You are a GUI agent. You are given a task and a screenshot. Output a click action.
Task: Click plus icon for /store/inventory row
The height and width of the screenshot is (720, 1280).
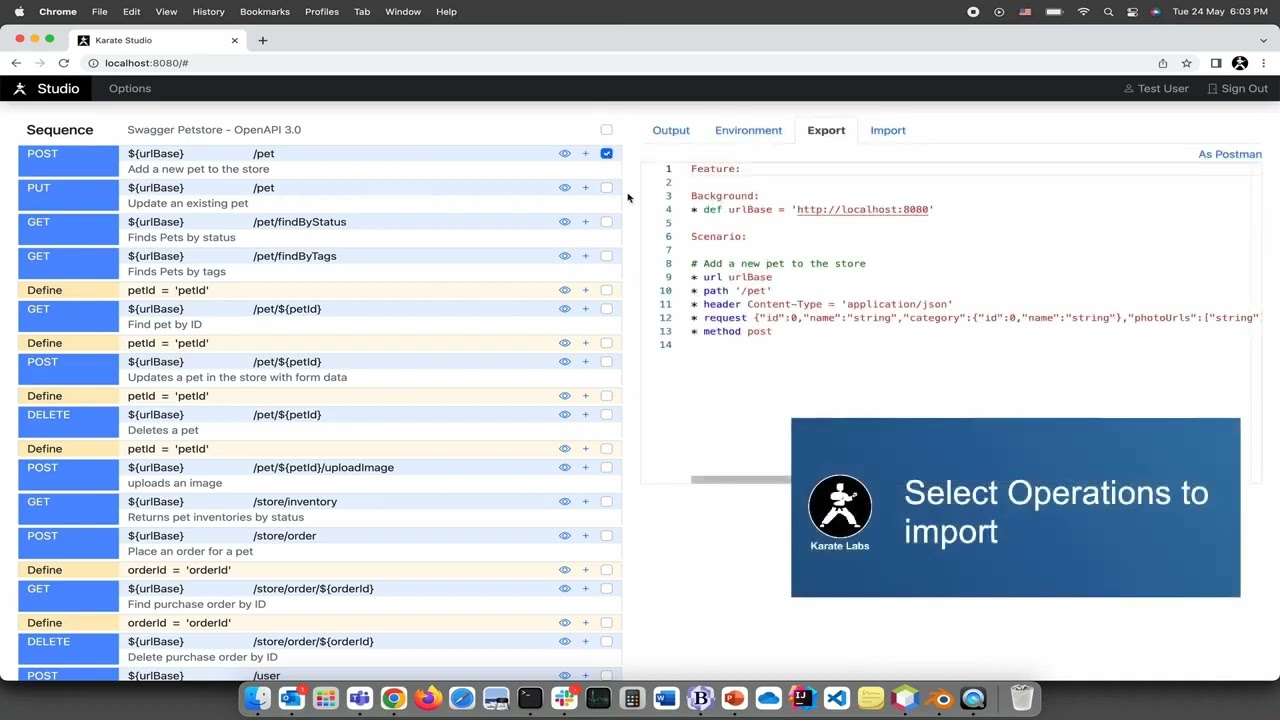(x=585, y=502)
